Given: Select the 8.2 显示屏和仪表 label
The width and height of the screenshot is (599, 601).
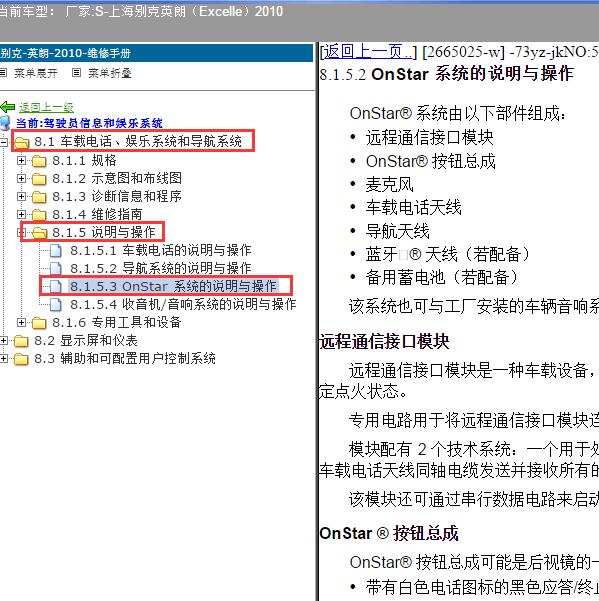Looking at the screenshot, I should click(x=86, y=340).
